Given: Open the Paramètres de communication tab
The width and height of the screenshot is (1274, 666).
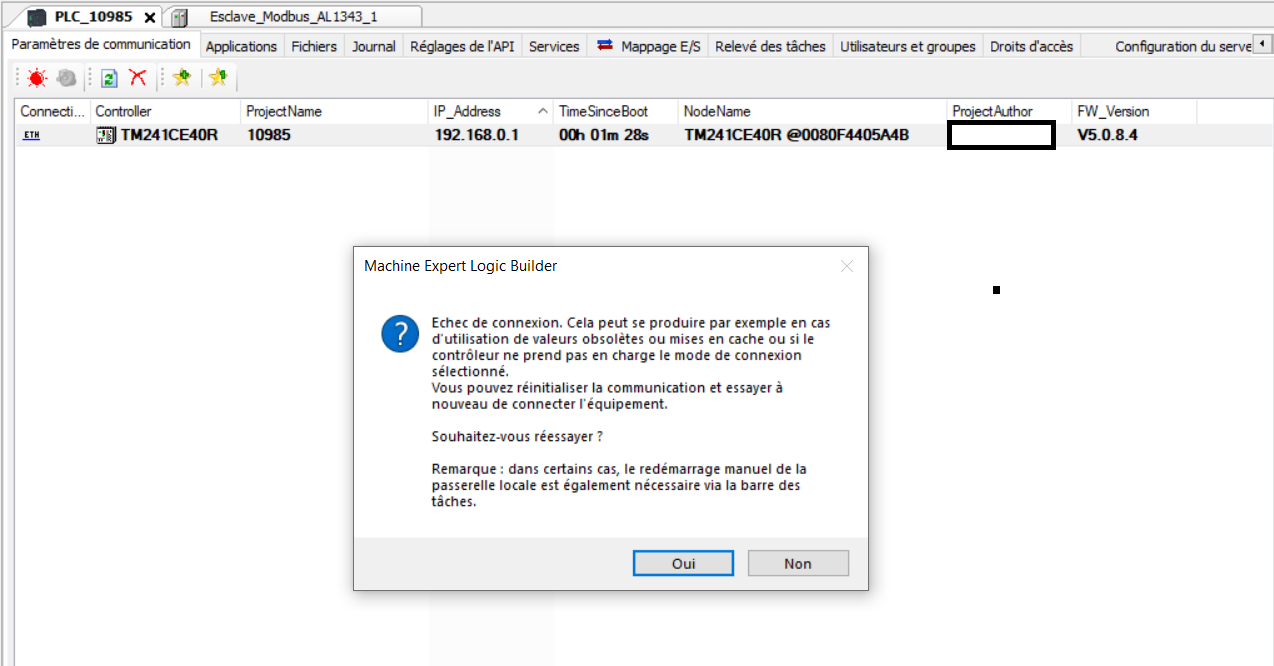Looking at the screenshot, I should pos(101,45).
